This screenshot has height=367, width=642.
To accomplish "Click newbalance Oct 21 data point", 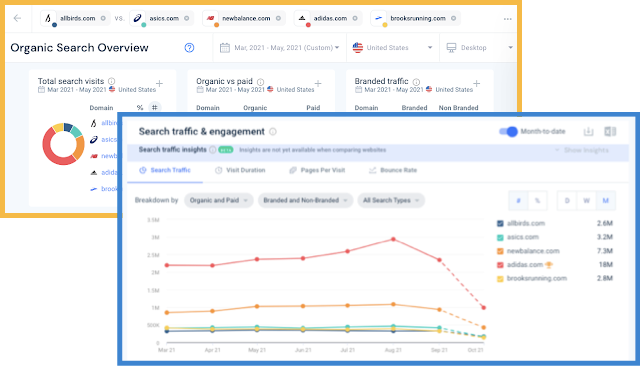I will coord(484,328).
